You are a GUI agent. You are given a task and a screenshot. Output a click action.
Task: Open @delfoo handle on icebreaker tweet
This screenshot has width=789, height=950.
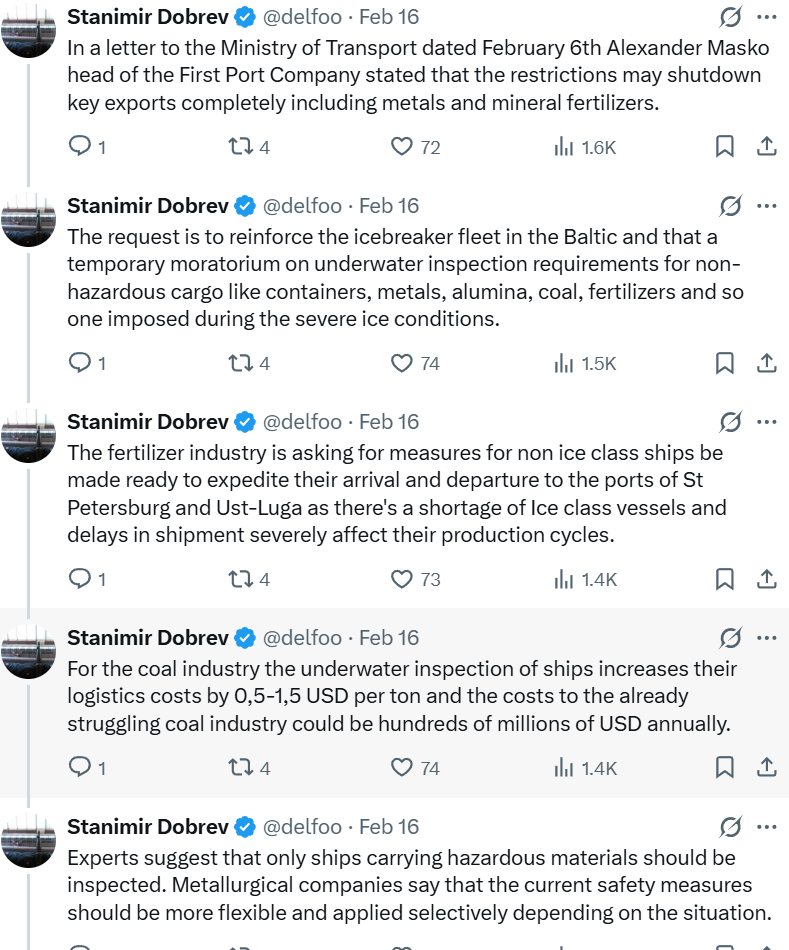[x=302, y=206]
